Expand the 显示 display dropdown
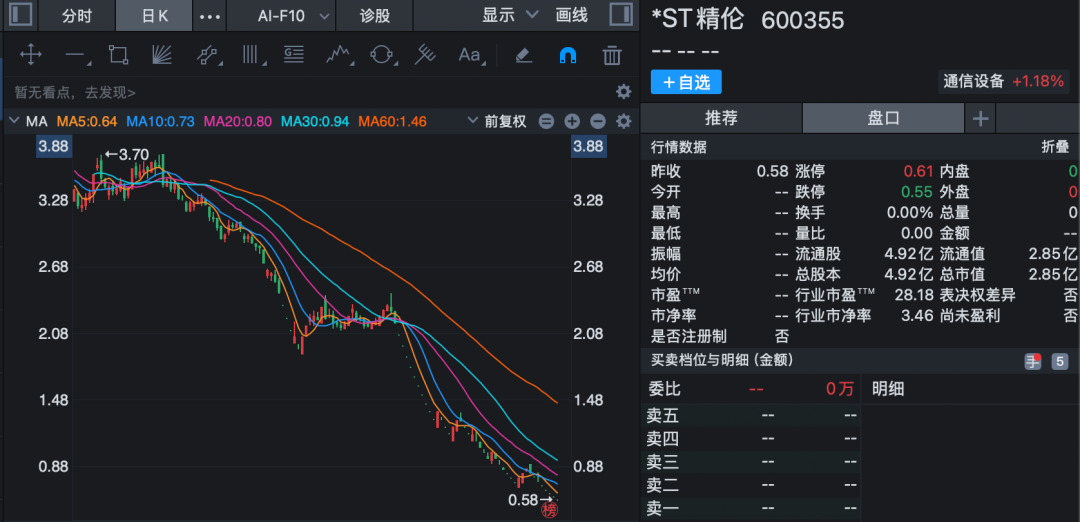Screen dimensions: 1080x522 tap(510, 15)
